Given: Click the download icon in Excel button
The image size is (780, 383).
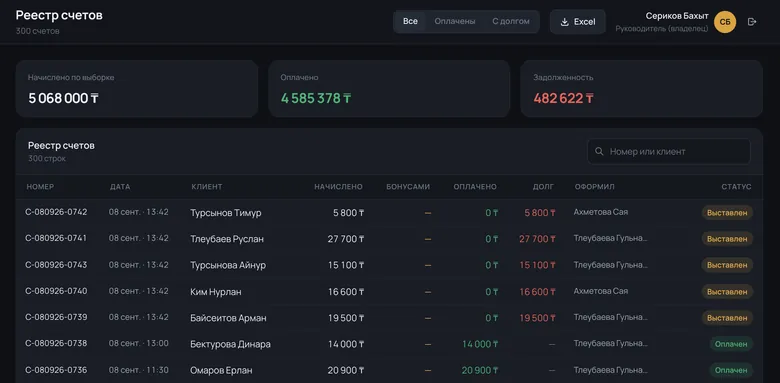Looking at the screenshot, I should [565, 22].
